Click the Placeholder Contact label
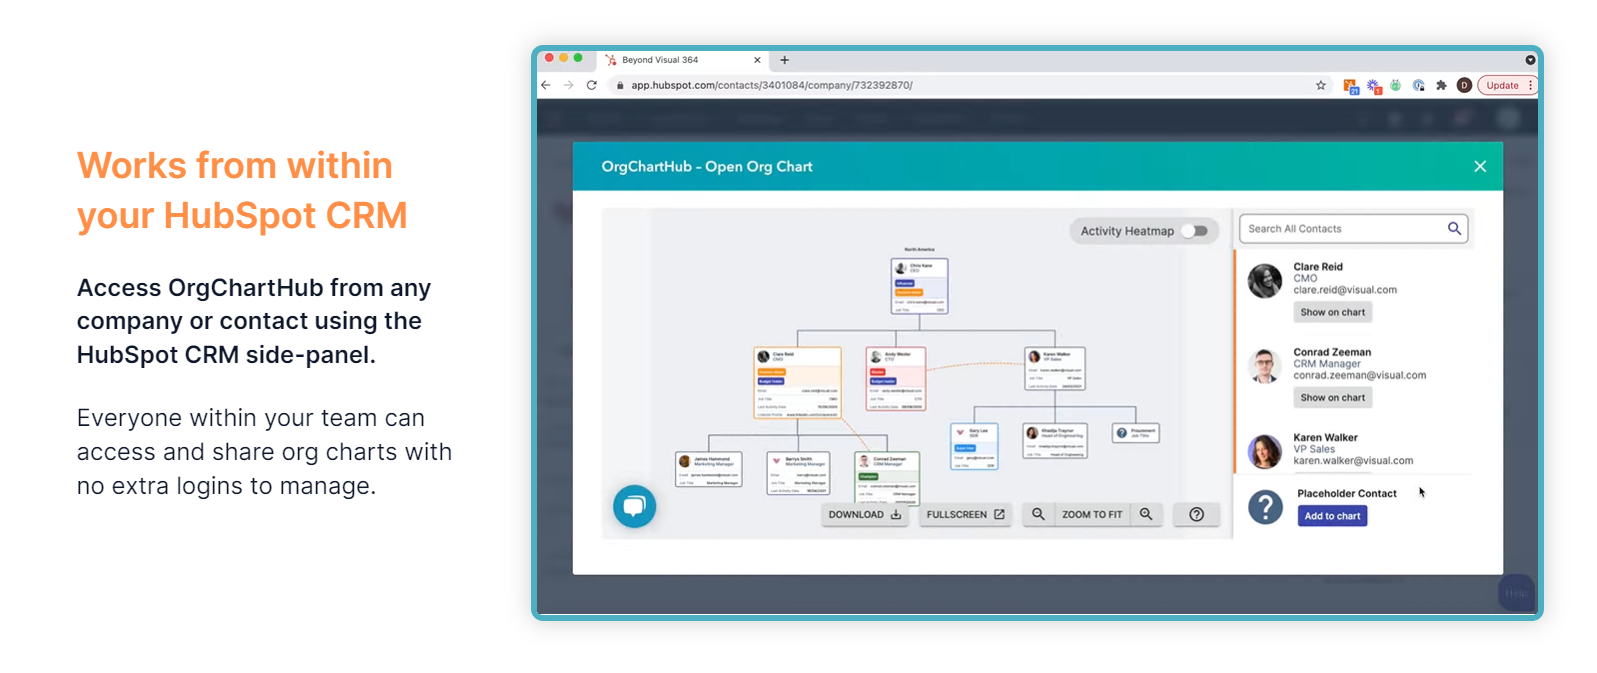Image resolution: width=1597 pixels, height=673 pixels. 1347,493
